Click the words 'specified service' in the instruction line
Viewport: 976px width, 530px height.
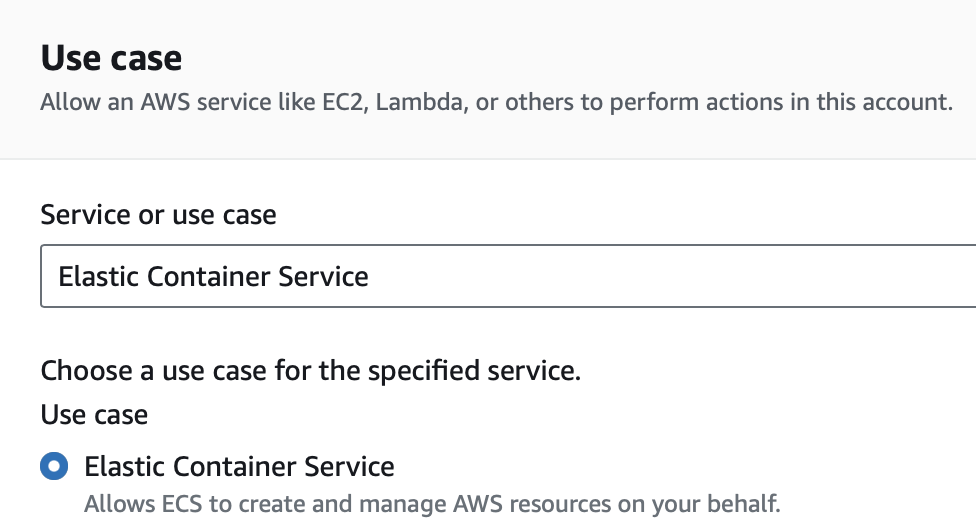pos(474,372)
